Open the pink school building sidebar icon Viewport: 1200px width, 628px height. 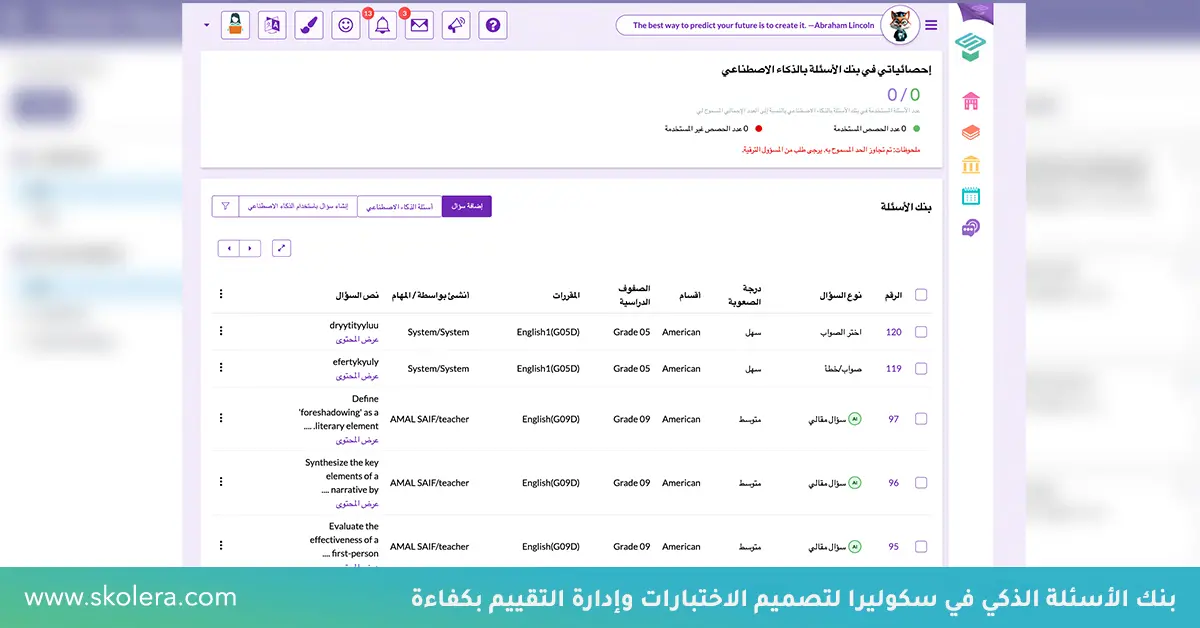[970, 101]
